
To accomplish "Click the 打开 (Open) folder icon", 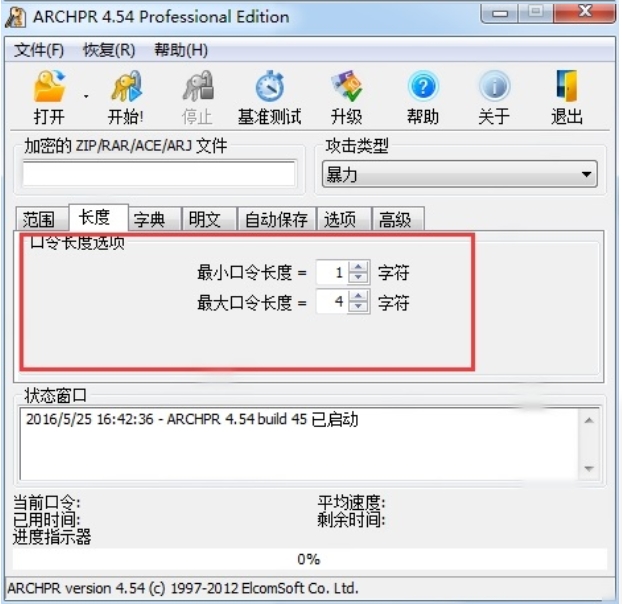I will coord(49,86).
